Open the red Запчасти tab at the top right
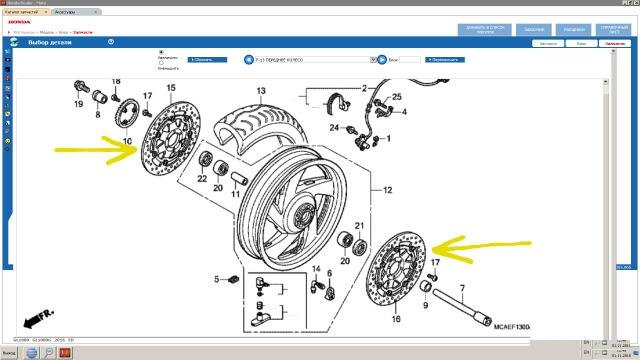The height and width of the screenshot is (360, 640). click(x=615, y=43)
